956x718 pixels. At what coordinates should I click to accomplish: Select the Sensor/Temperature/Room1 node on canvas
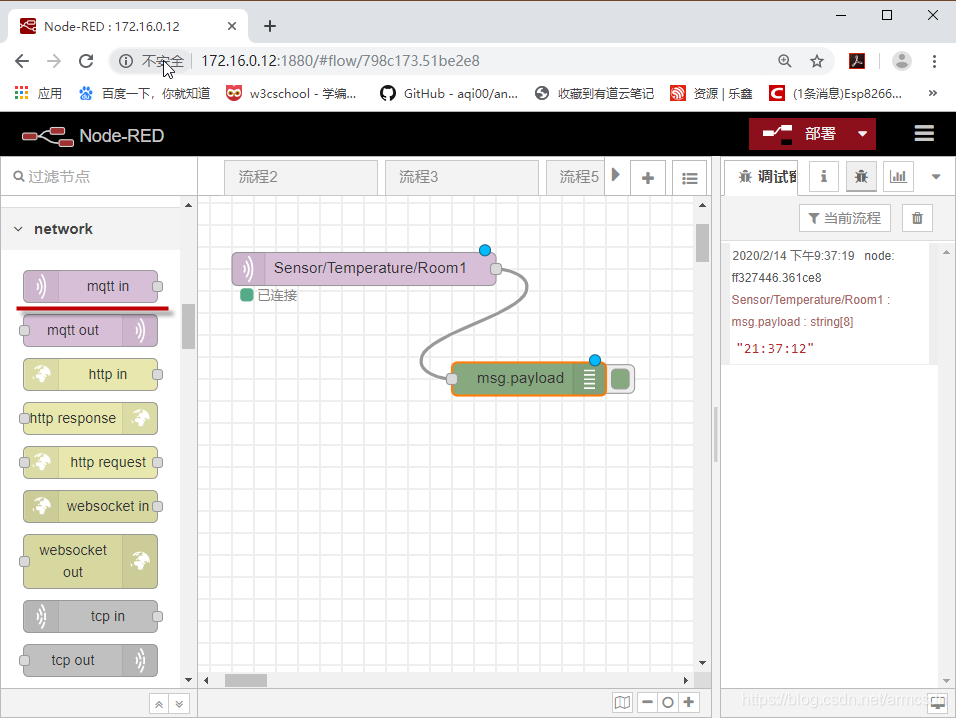363,269
